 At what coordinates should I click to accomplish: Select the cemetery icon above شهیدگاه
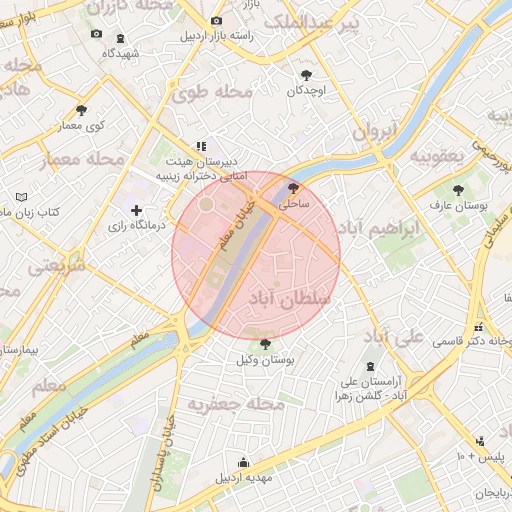[120, 38]
